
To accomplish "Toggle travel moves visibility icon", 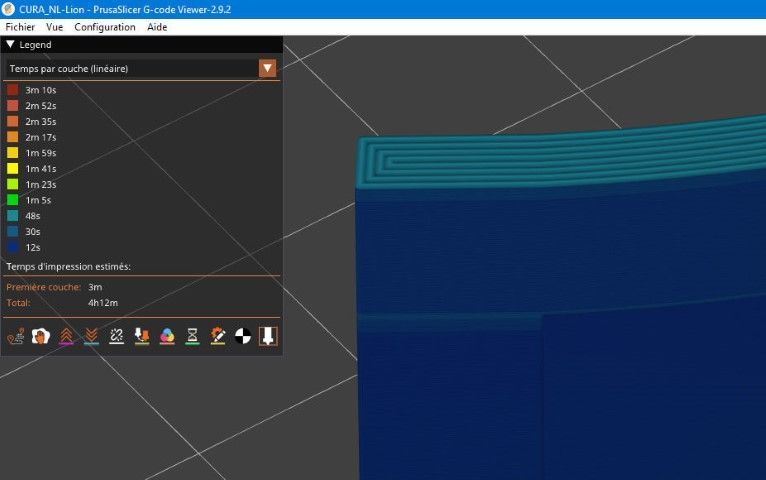I will click(16, 336).
